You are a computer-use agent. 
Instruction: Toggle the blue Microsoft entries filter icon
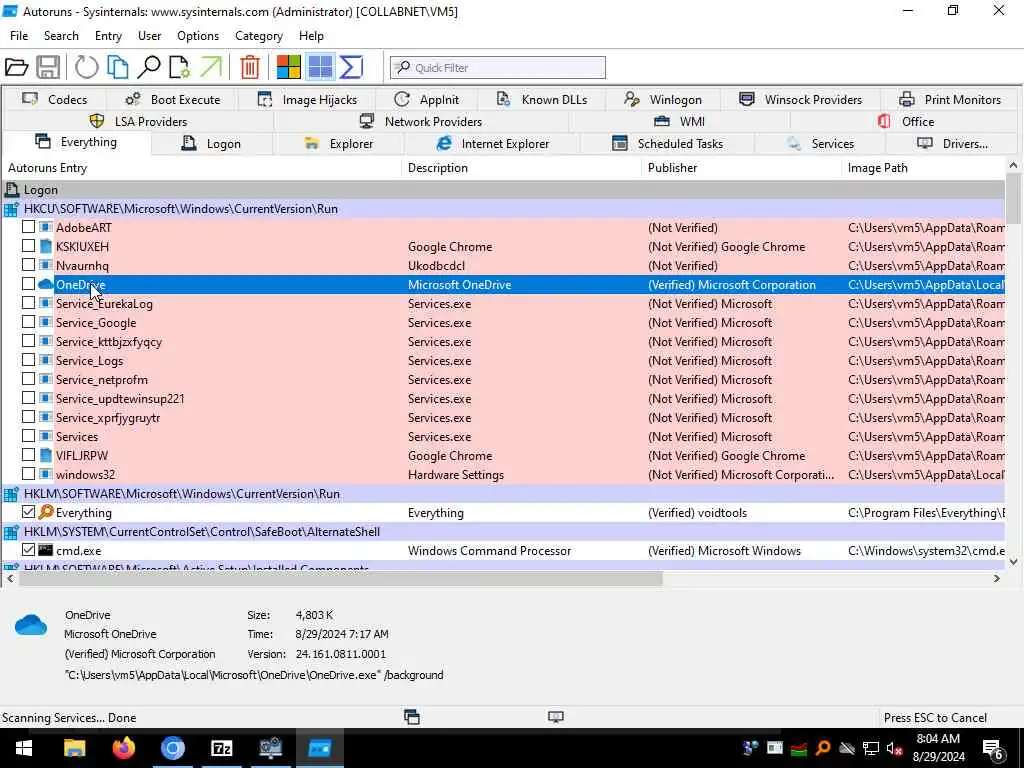tap(320, 67)
